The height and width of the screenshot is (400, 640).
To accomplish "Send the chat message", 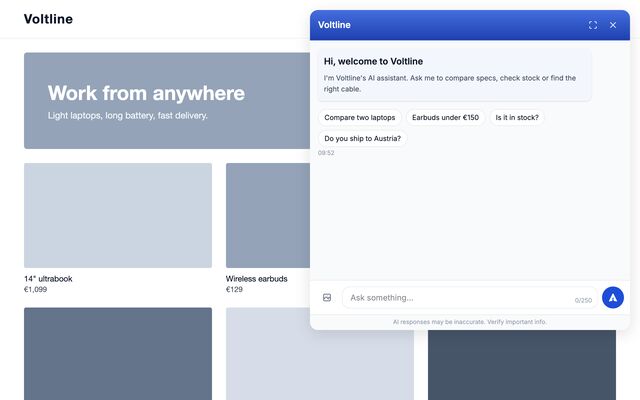I will coord(613,298).
